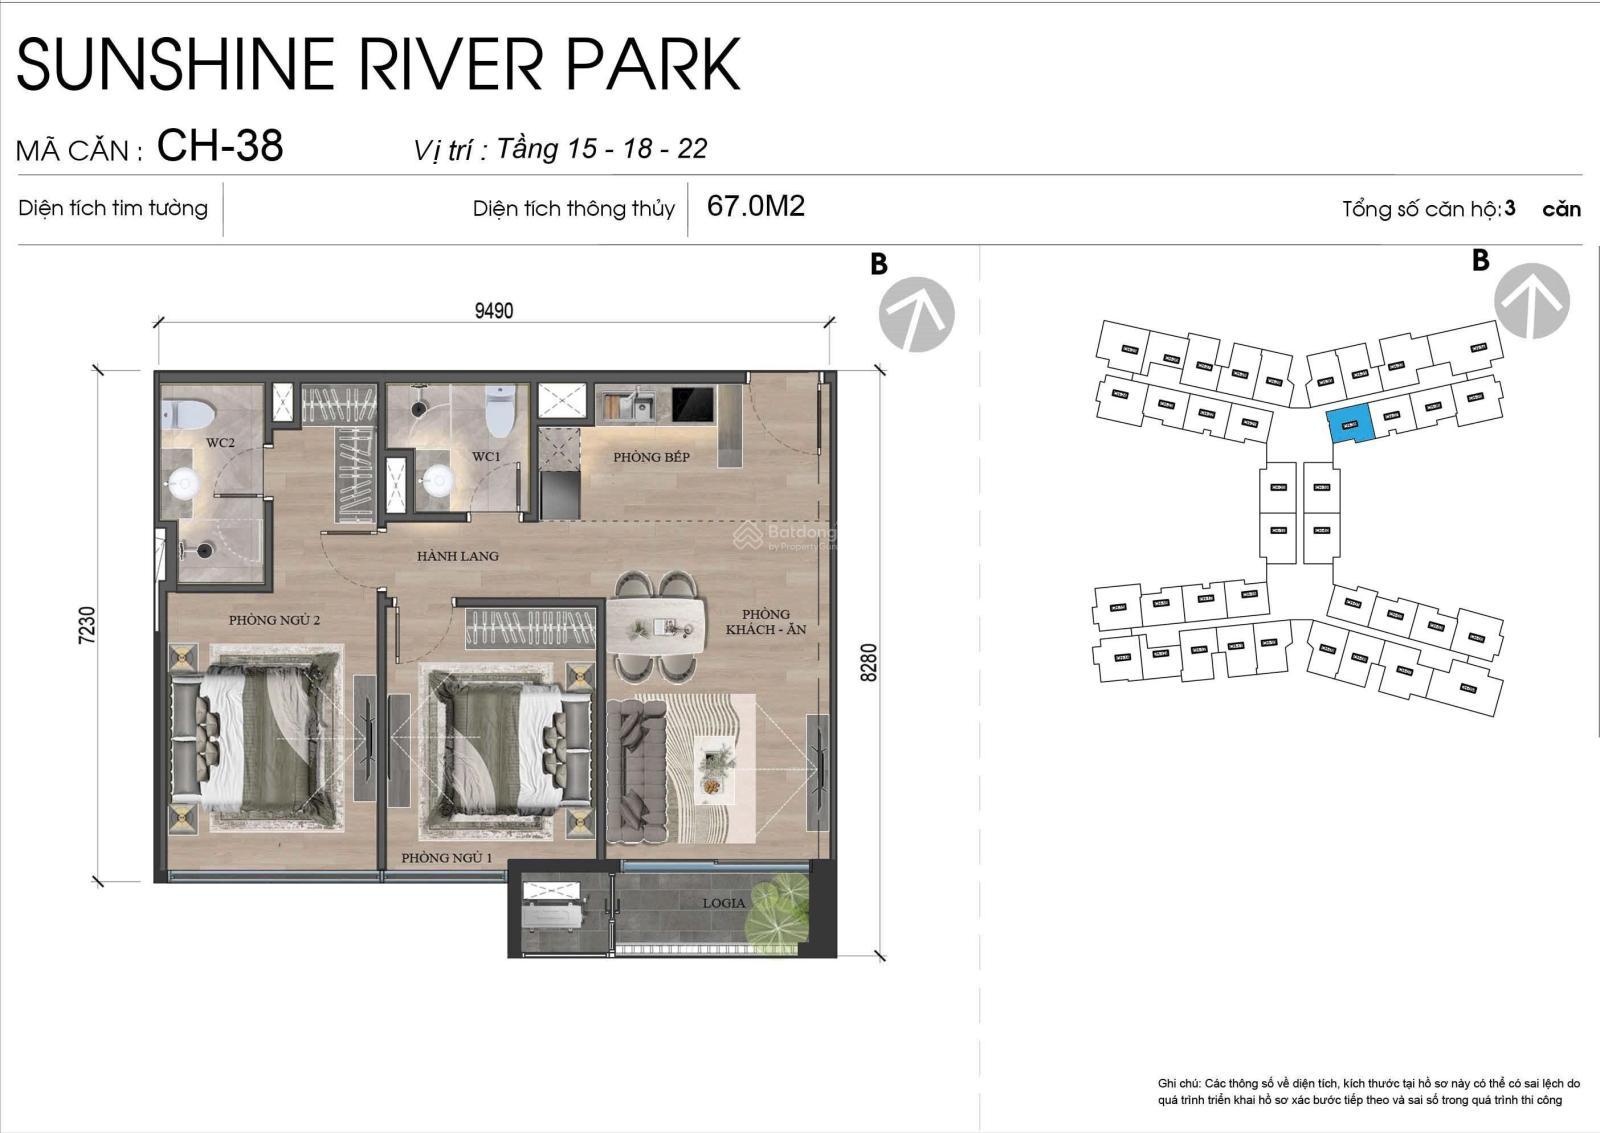The width and height of the screenshot is (1600, 1133).
Task: Click the PHÒNG NGỦ 1 label
Action: (447, 858)
